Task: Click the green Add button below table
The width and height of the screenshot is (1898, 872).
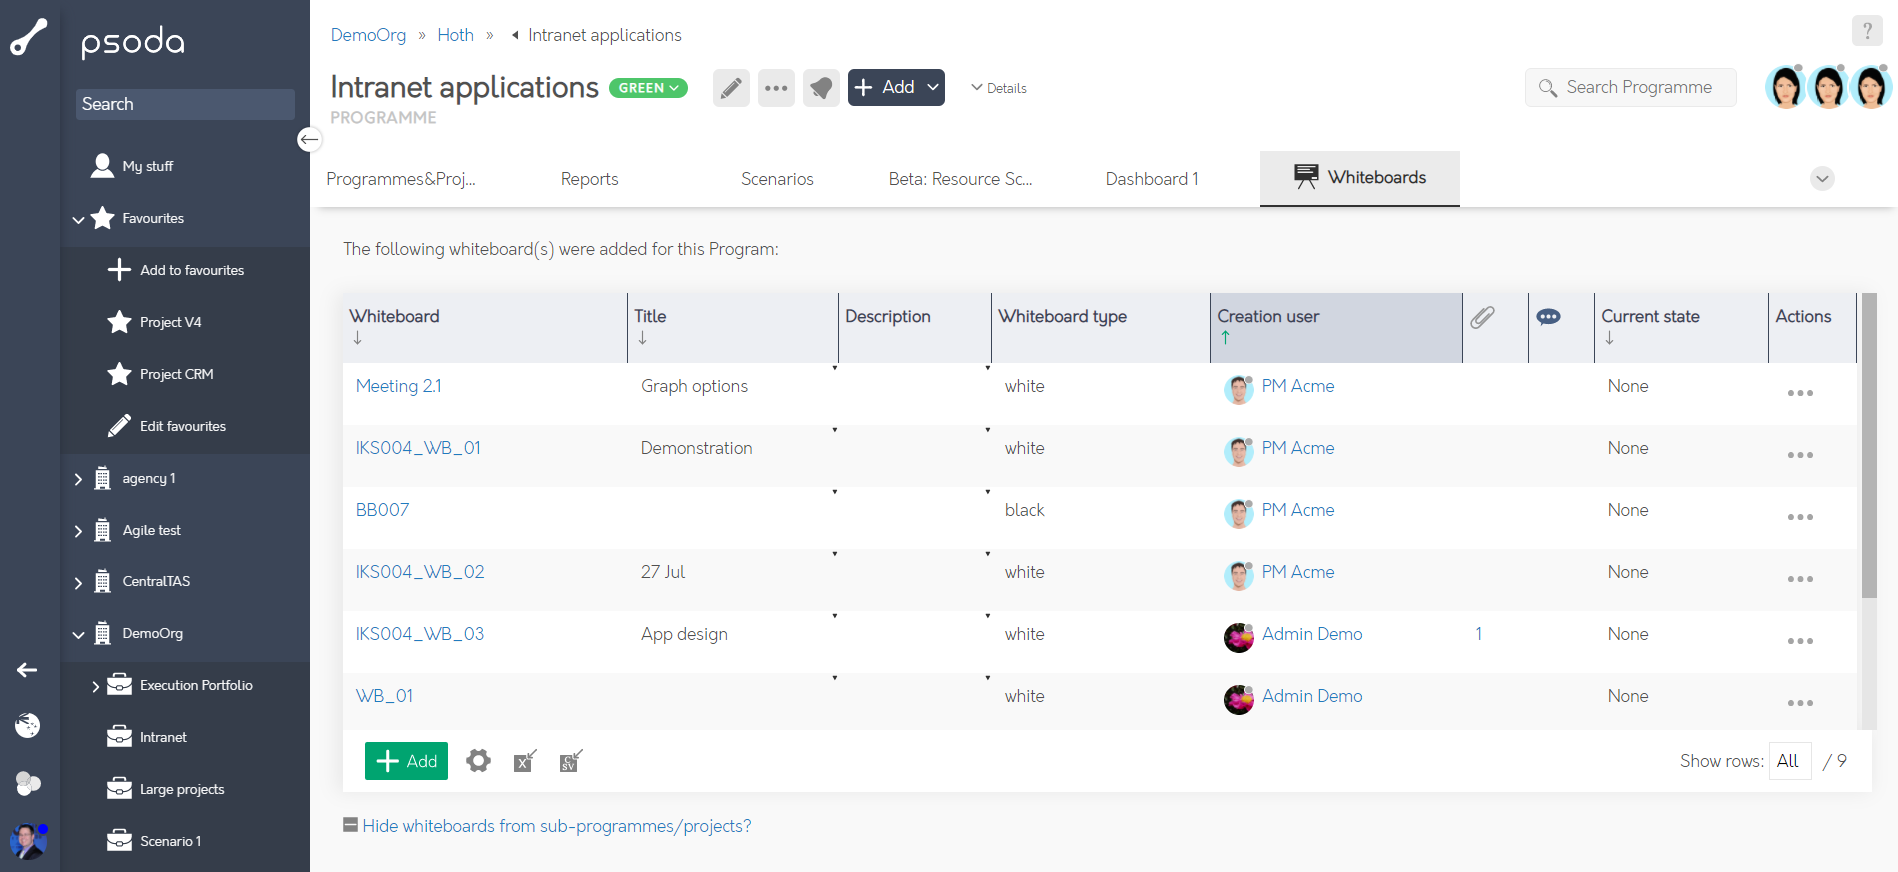Action: point(406,761)
